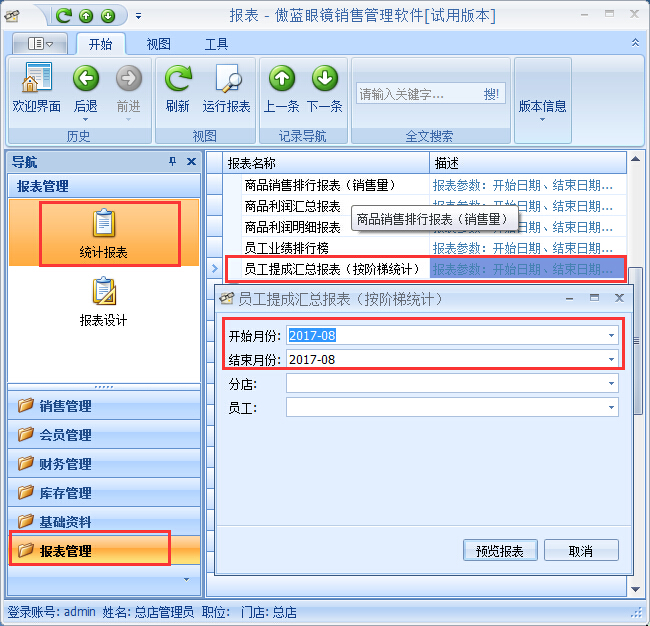Open the 分店 branch dropdown

coord(611,383)
